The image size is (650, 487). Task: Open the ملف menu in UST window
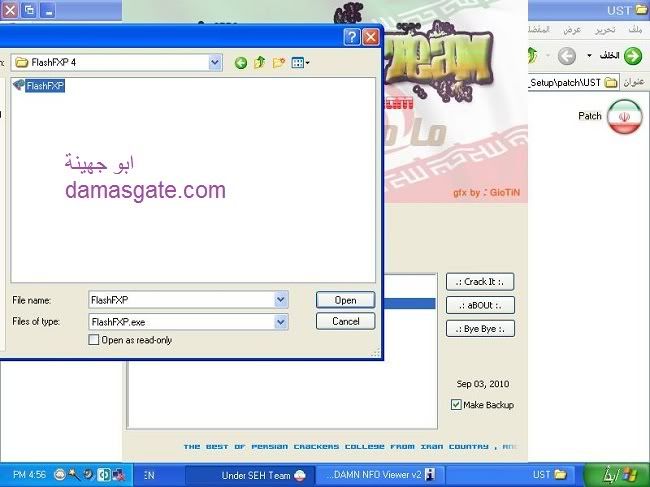635,30
